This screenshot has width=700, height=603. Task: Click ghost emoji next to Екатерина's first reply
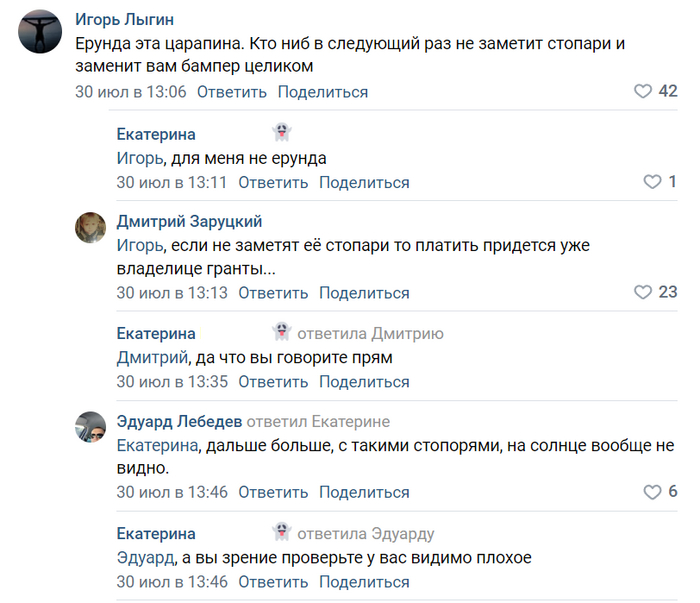tap(281, 132)
